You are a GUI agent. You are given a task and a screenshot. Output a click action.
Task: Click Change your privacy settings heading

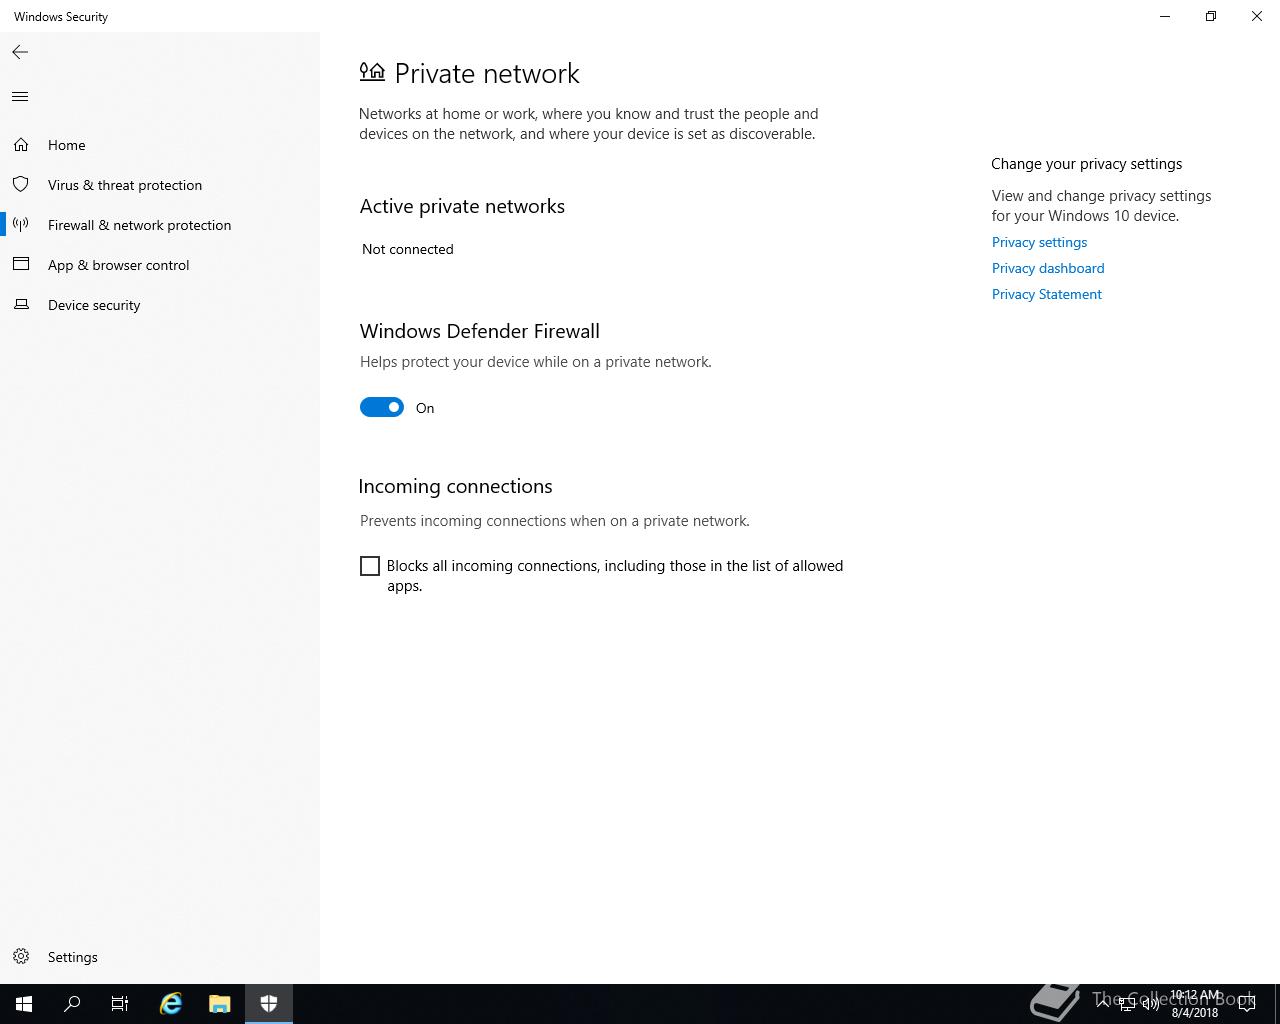(x=1087, y=164)
